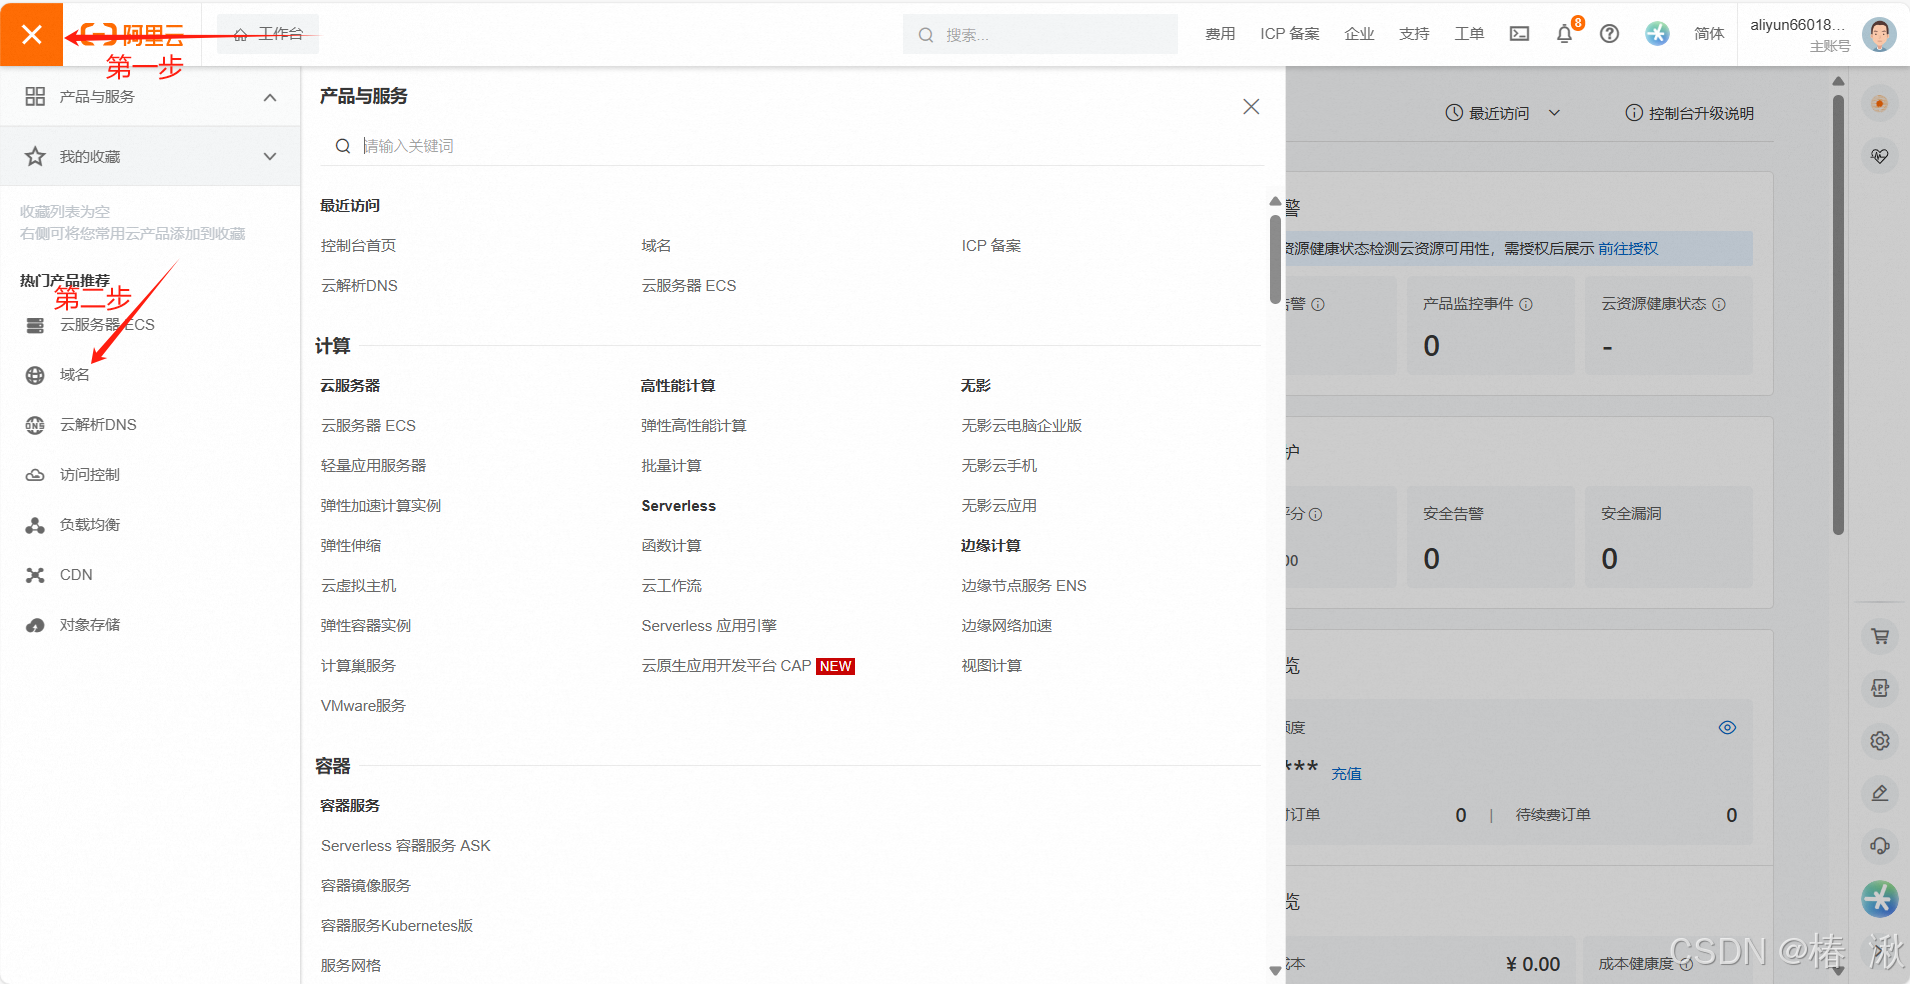
Task: Click the settings gear icon in right rail
Action: pos(1880,741)
